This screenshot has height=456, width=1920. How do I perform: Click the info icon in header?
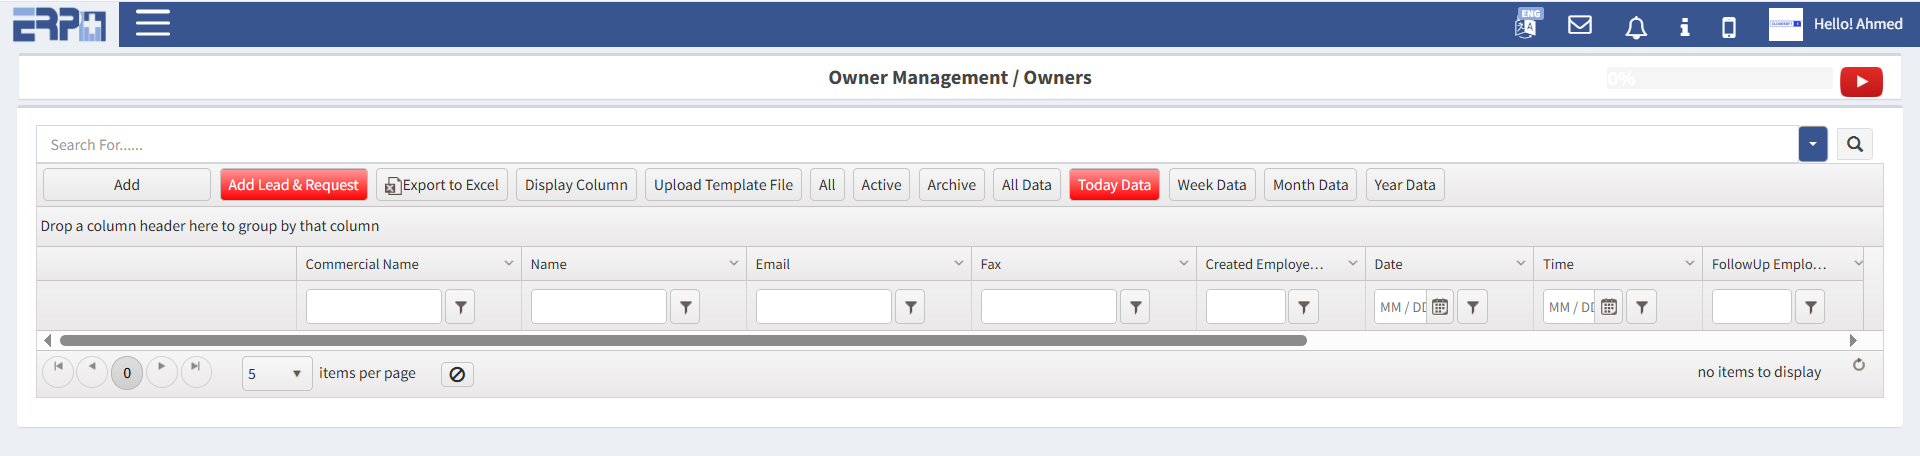point(1685,27)
